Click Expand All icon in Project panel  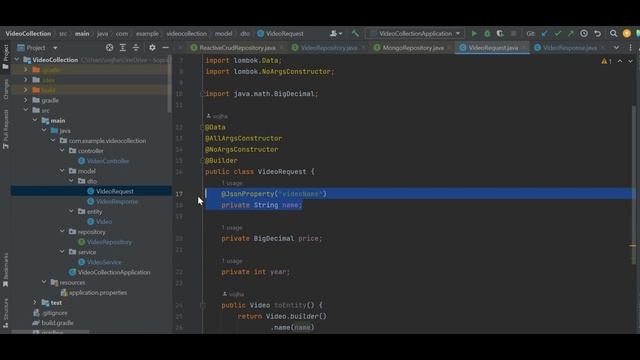[122, 48]
